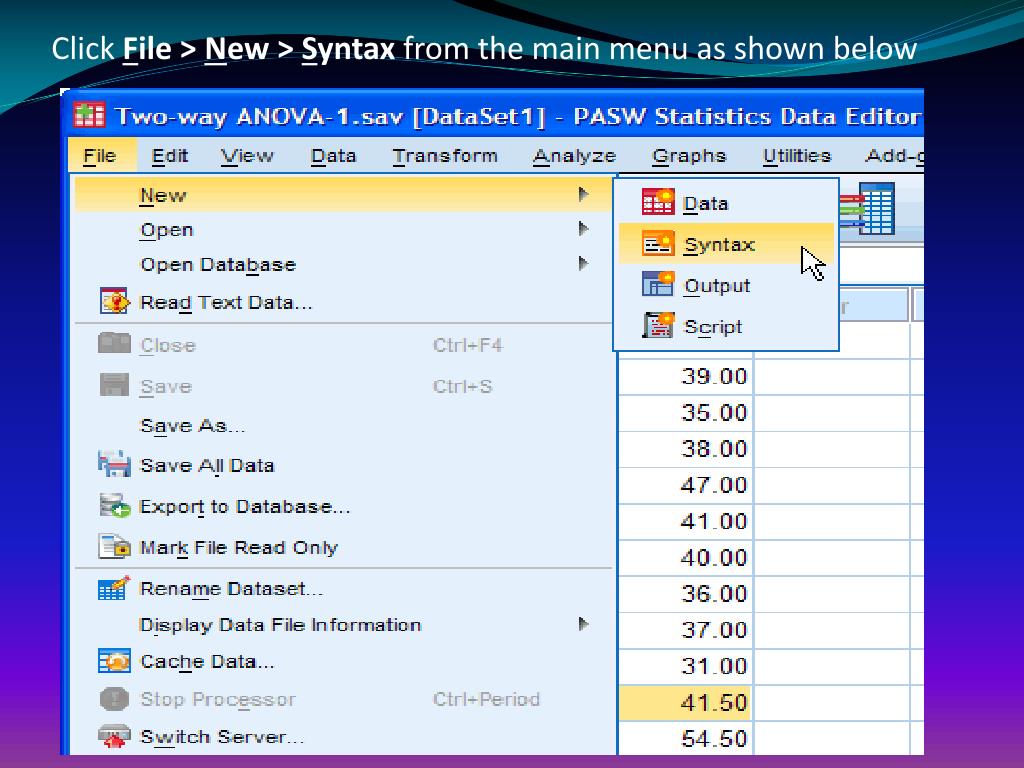The image size is (1024, 768).
Task: Click the Rename Dataset icon
Action: tap(114, 588)
